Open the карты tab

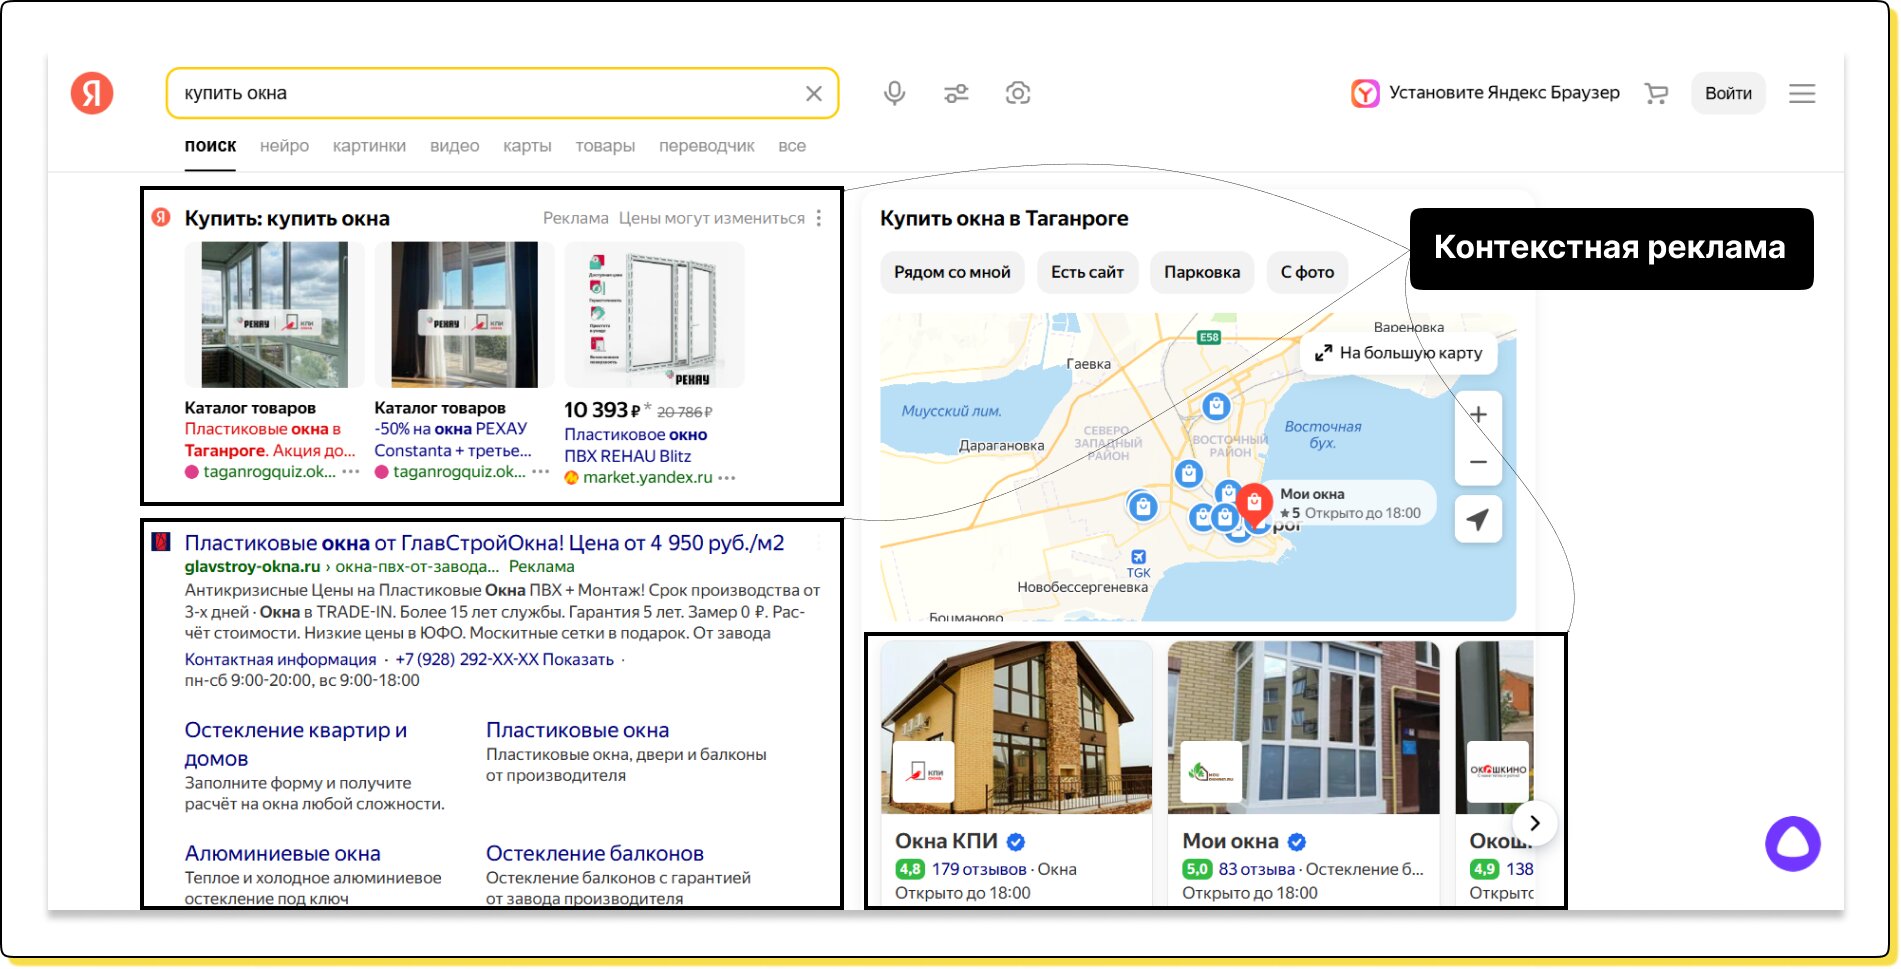tap(527, 146)
